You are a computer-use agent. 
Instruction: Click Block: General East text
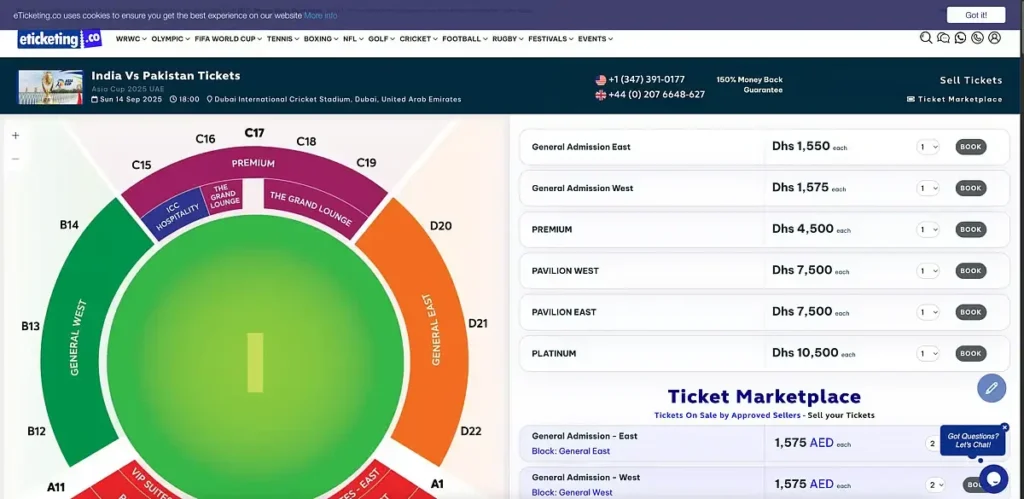coord(571,451)
